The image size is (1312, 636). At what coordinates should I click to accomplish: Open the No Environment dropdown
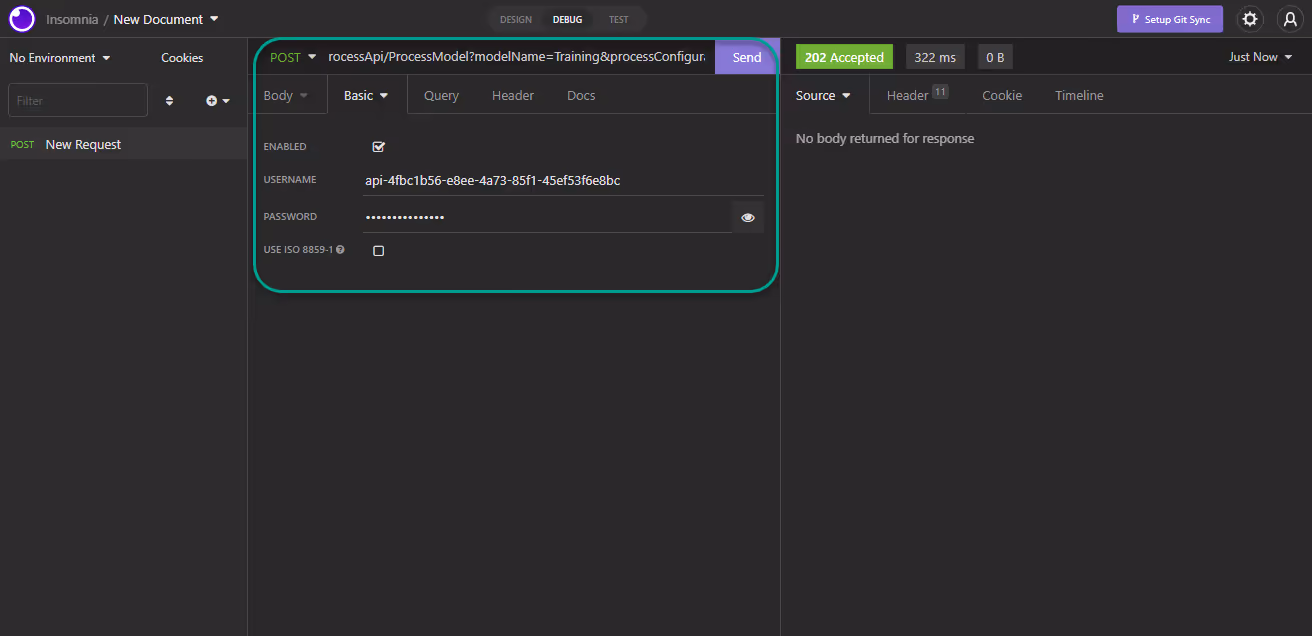click(60, 58)
